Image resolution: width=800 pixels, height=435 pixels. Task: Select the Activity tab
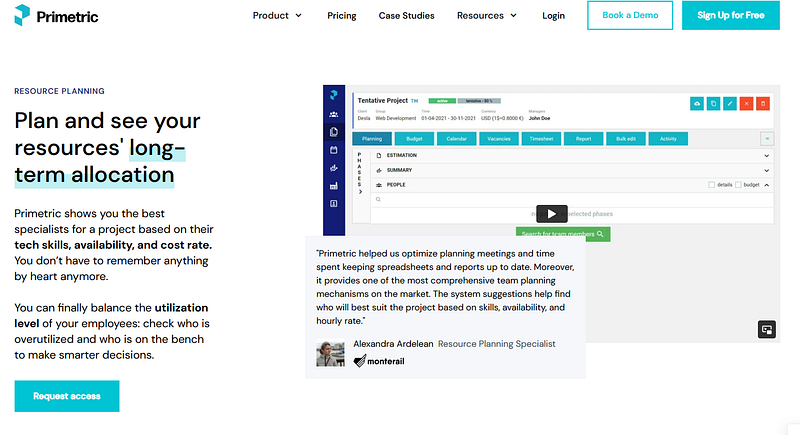coord(668,139)
